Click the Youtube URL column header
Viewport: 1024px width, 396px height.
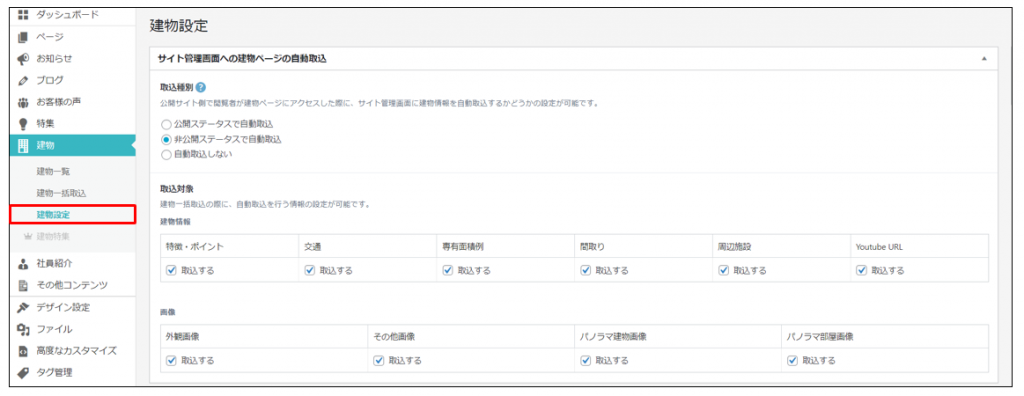click(x=880, y=247)
